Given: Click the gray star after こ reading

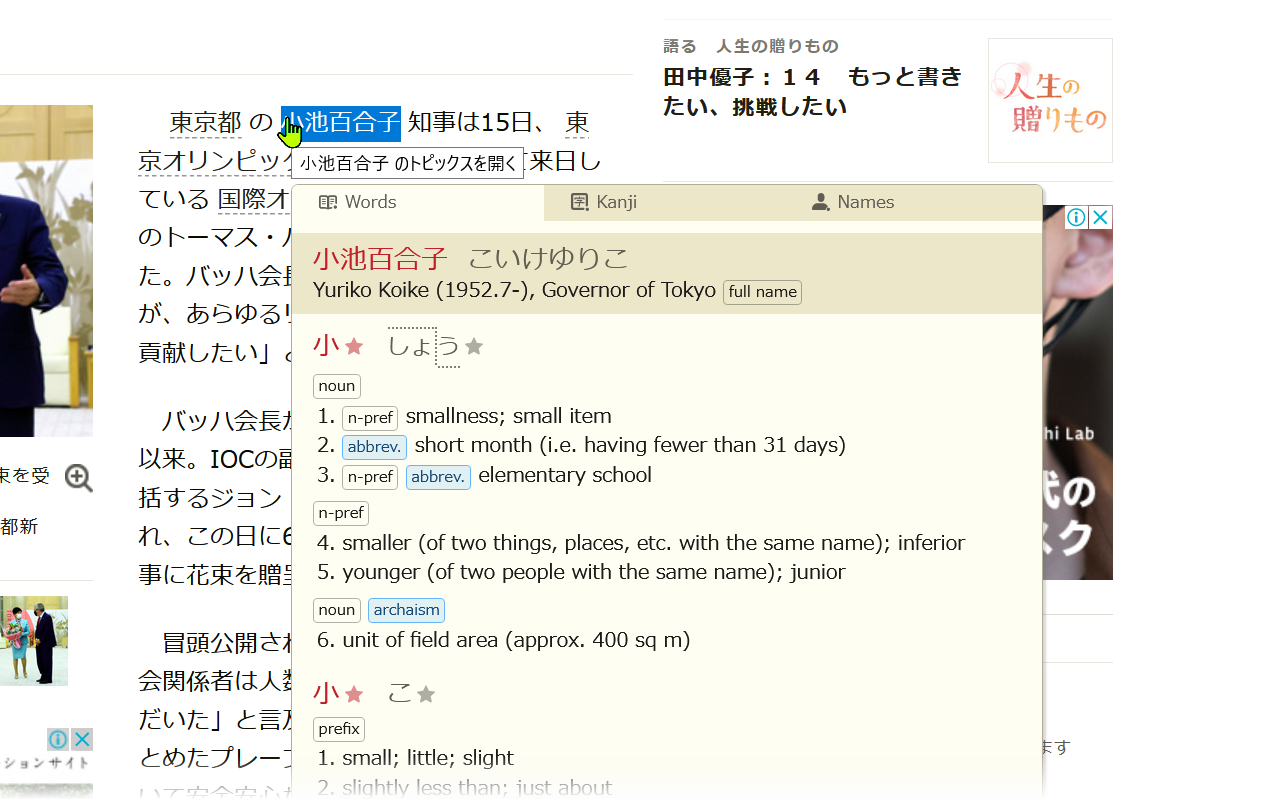Looking at the screenshot, I should pos(426,693).
